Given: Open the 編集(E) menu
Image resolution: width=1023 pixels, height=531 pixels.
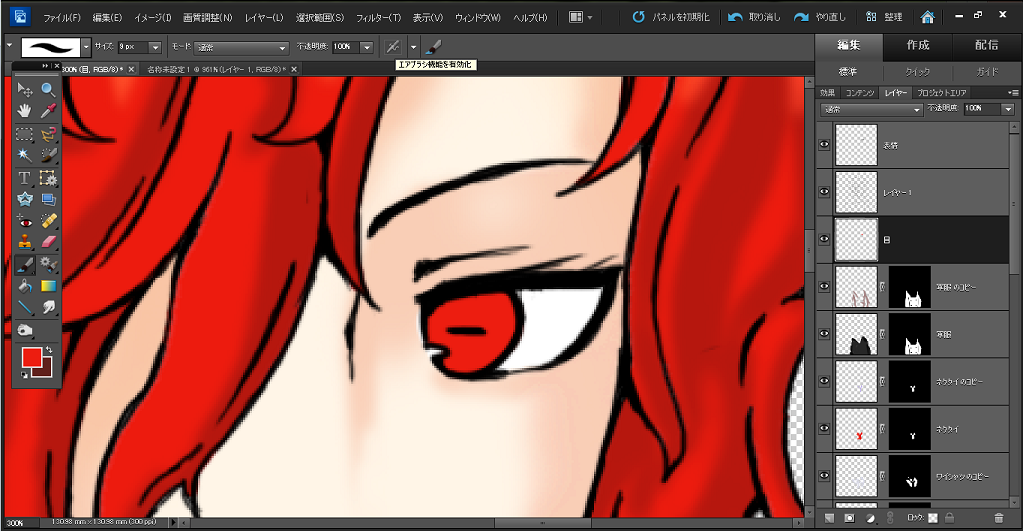Looking at the screenshot, I should click(x=107, y=18).
